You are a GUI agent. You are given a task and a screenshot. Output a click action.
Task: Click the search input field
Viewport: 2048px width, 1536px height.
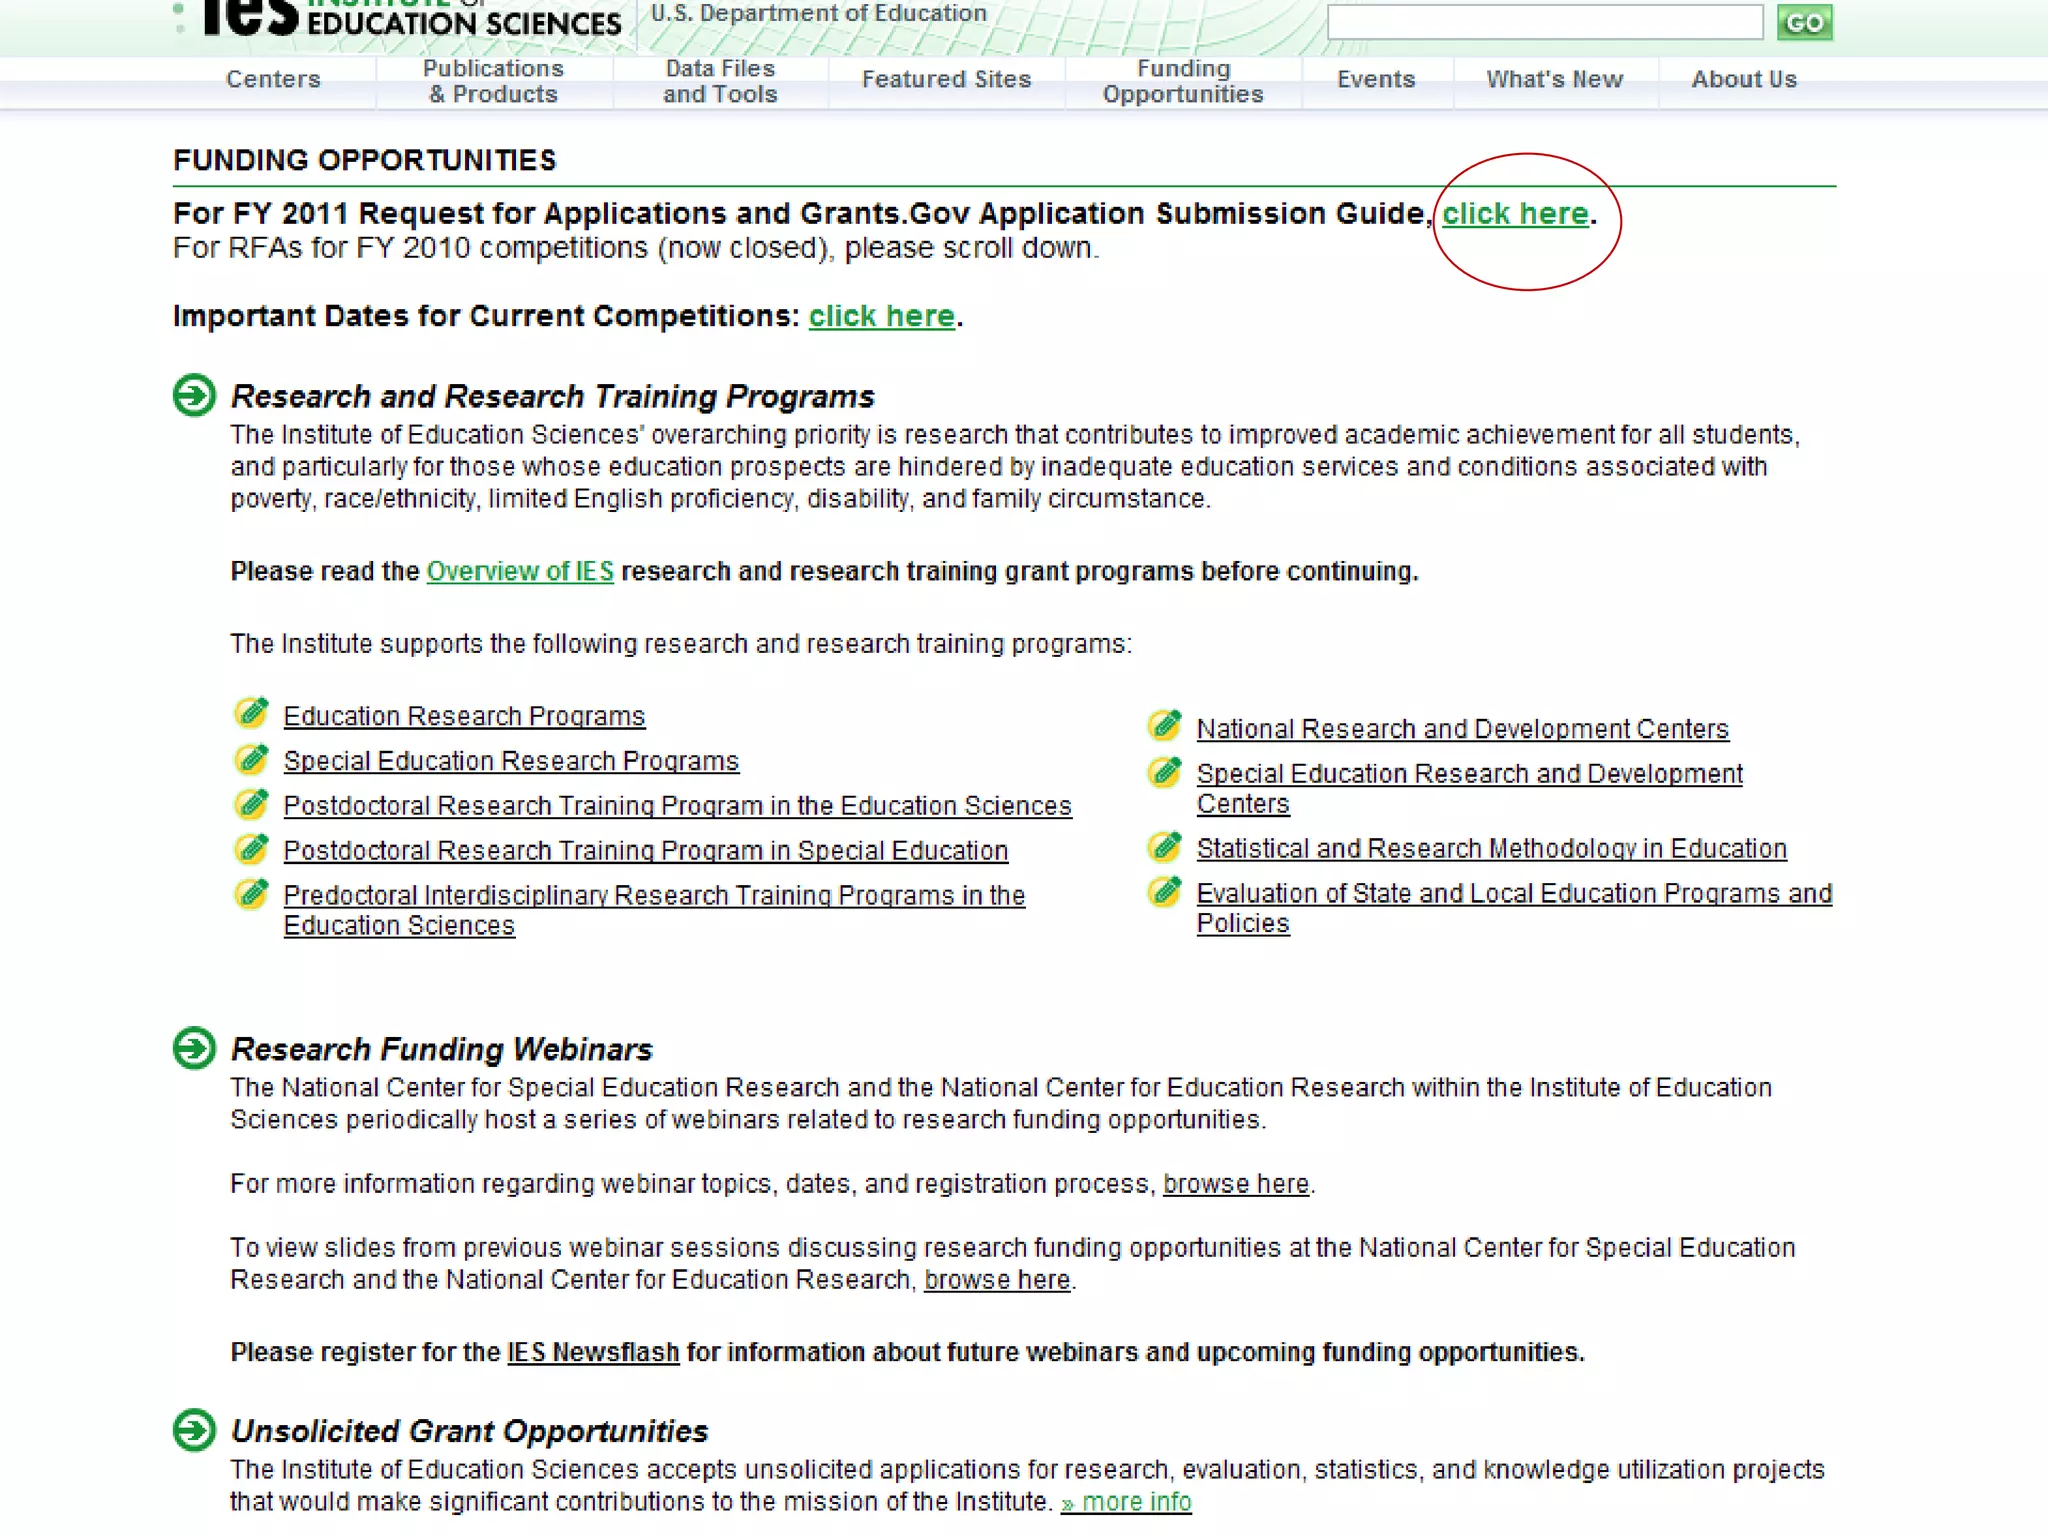click(x=1544, y=22)
